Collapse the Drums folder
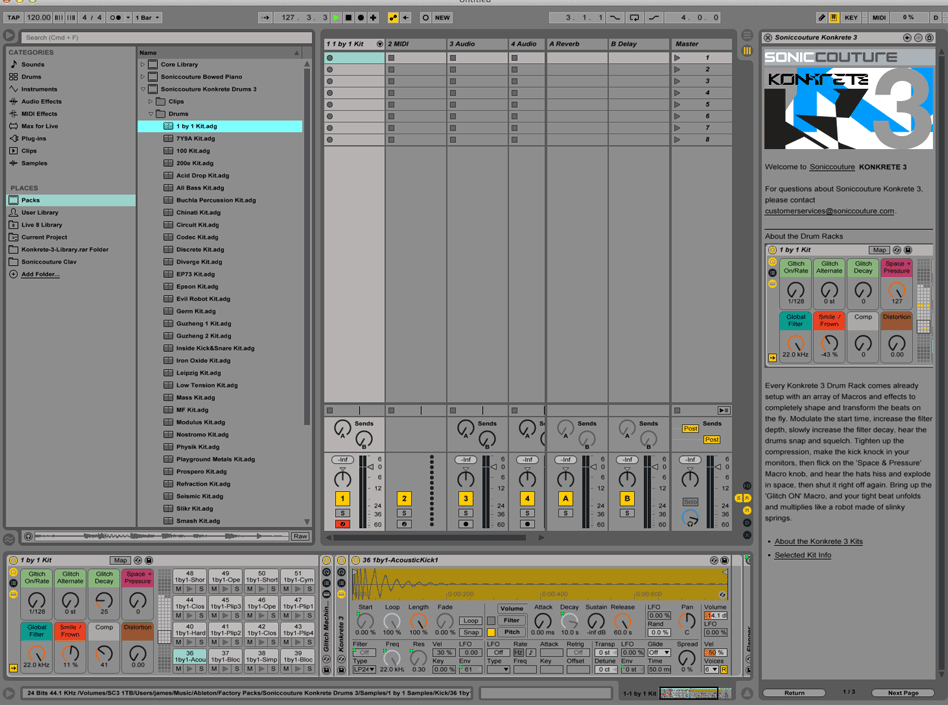 tap(151, 114)
